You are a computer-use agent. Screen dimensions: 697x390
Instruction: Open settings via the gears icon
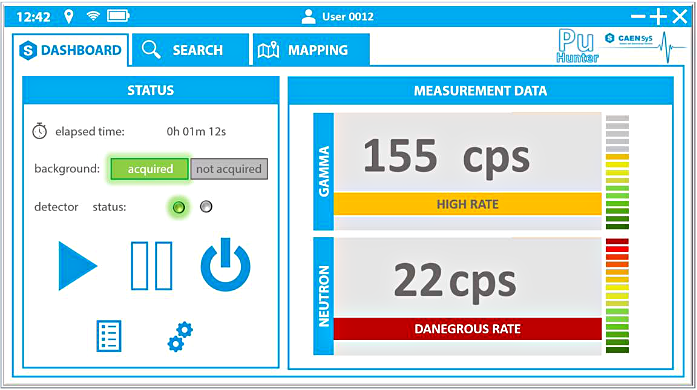click(x=180, y=337)
